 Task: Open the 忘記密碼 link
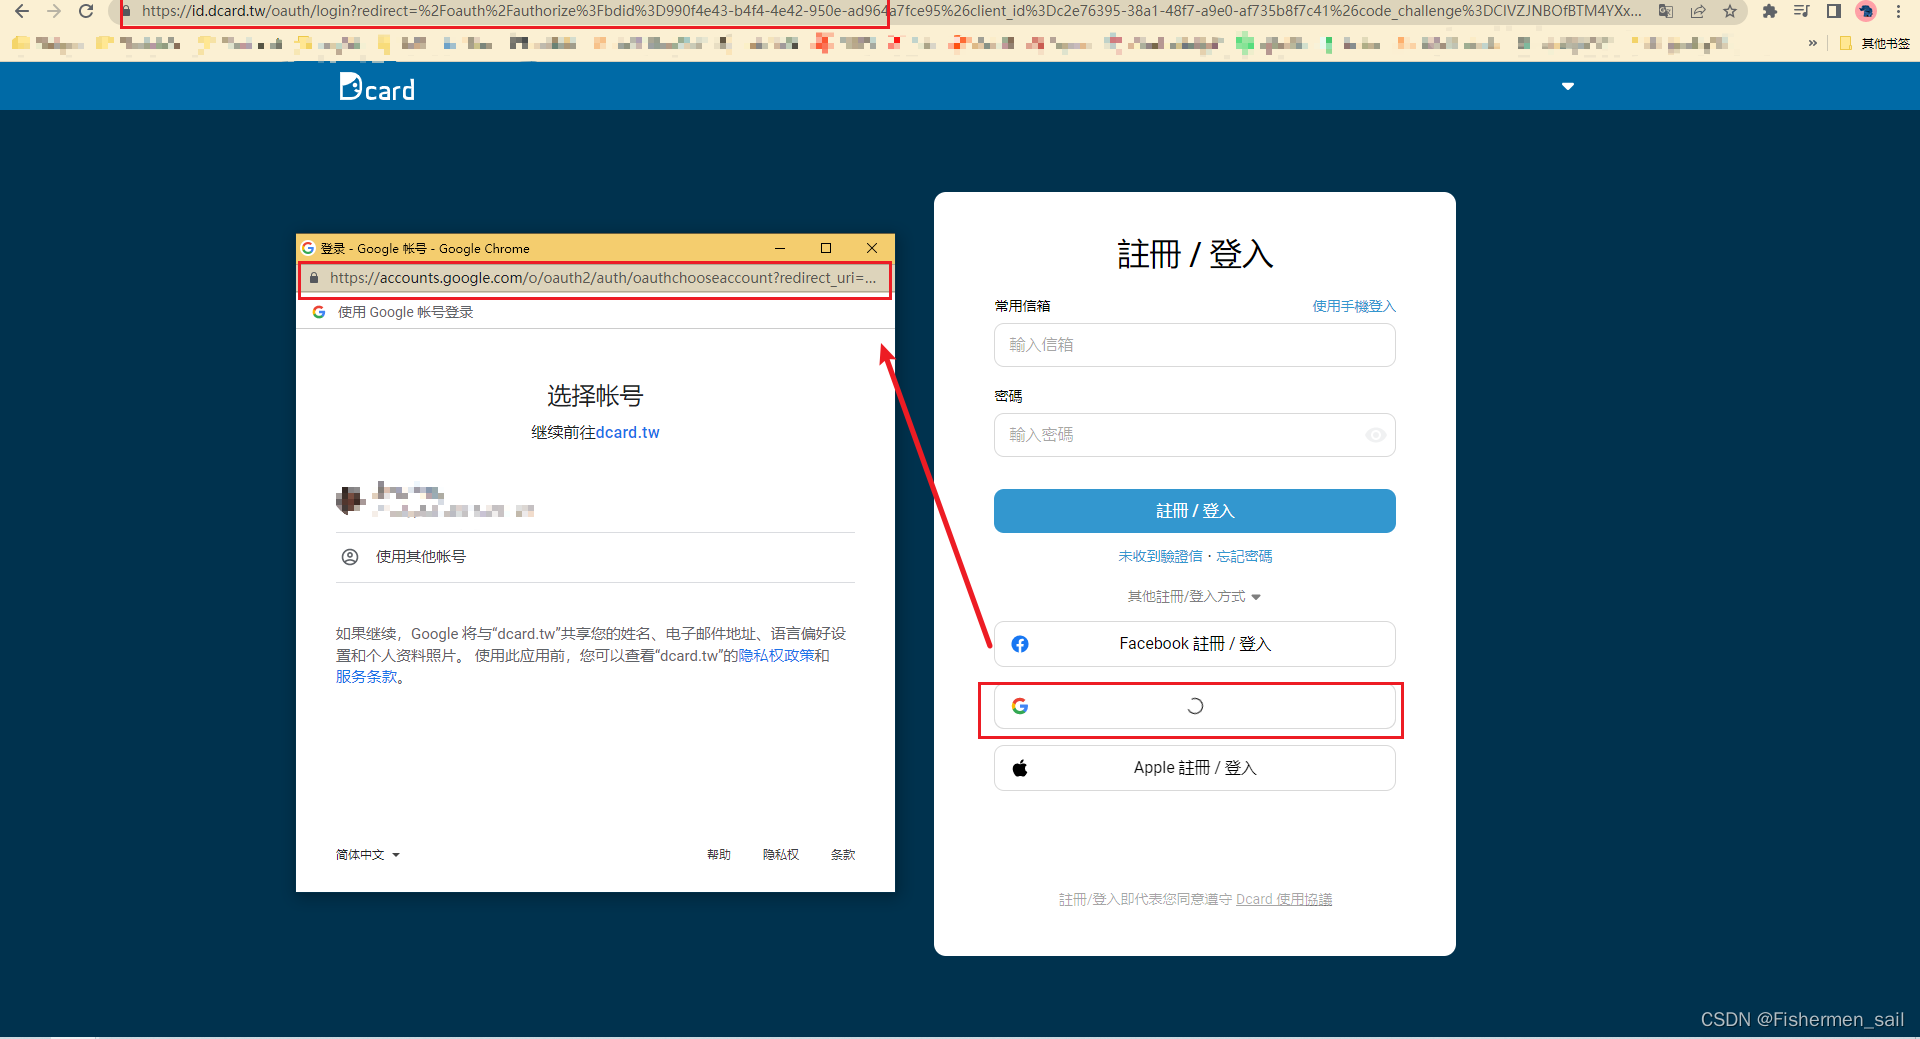(x=1244, y=556)
